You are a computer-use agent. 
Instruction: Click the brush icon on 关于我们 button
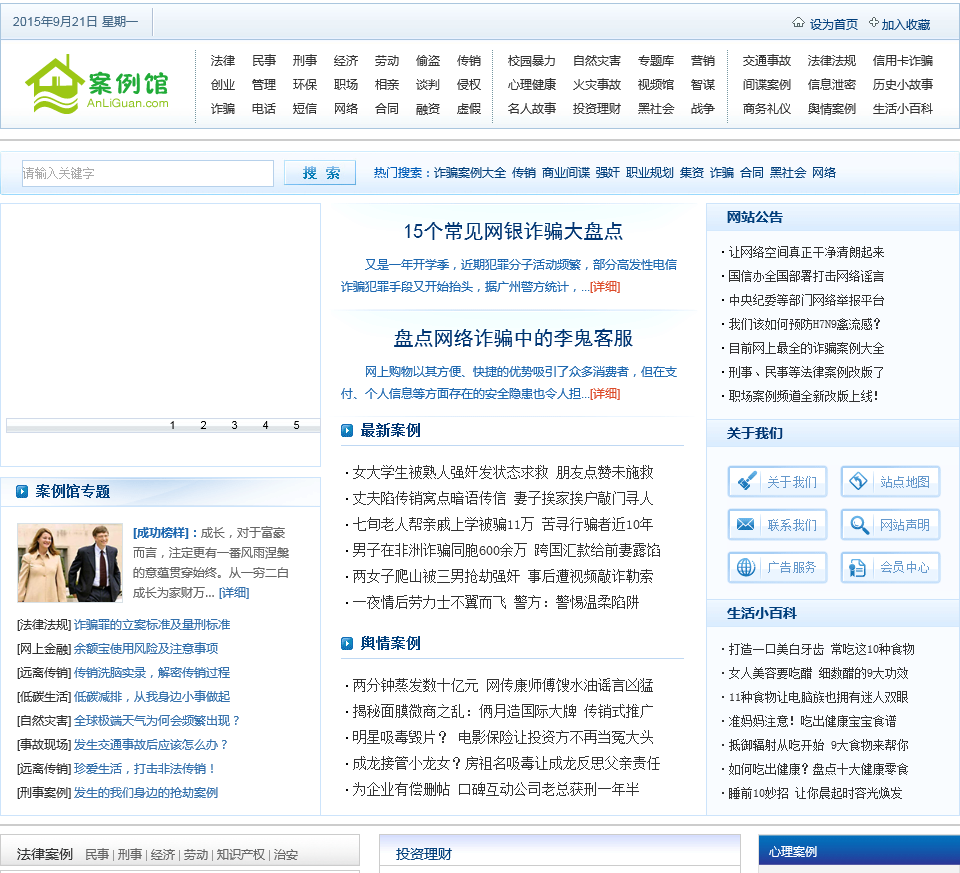click(x=746, y=481)
